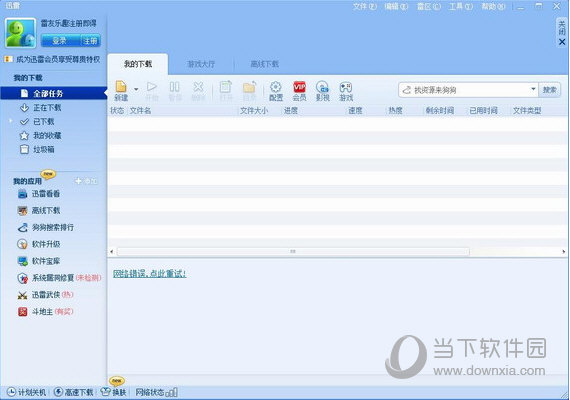Open the 雷区 menu
Screen dimensions: 570x400
click(x=429, y=6)
